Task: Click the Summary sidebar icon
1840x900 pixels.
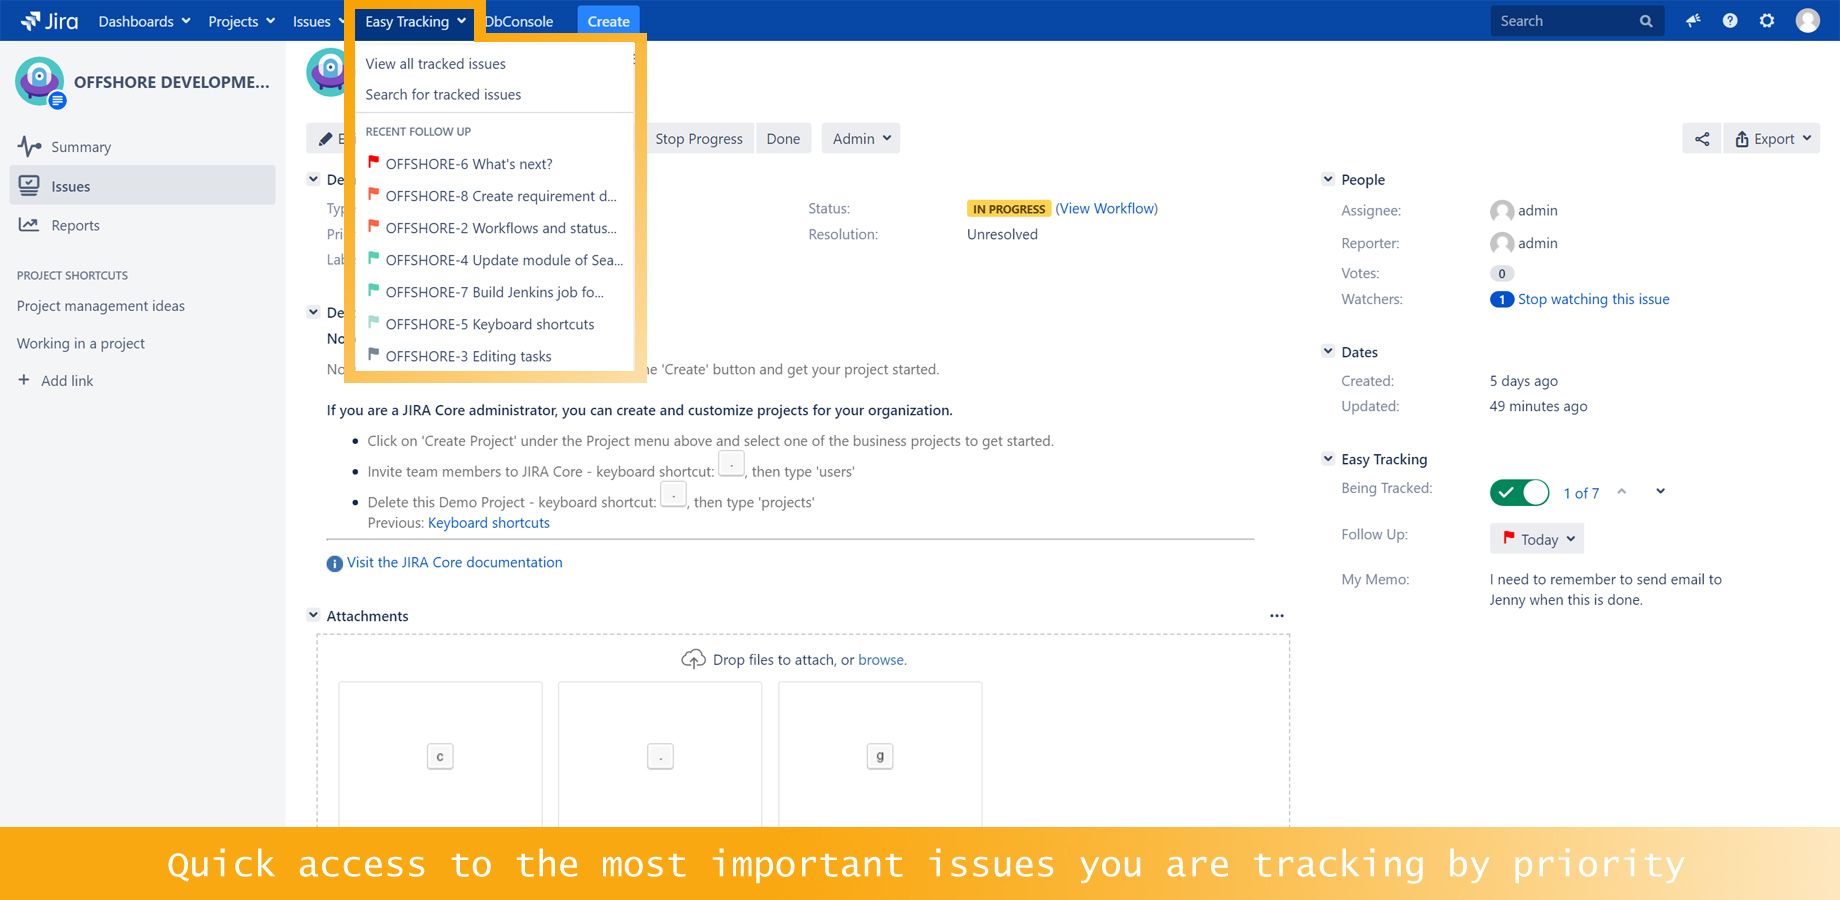Action: click(x=29, y=147)
